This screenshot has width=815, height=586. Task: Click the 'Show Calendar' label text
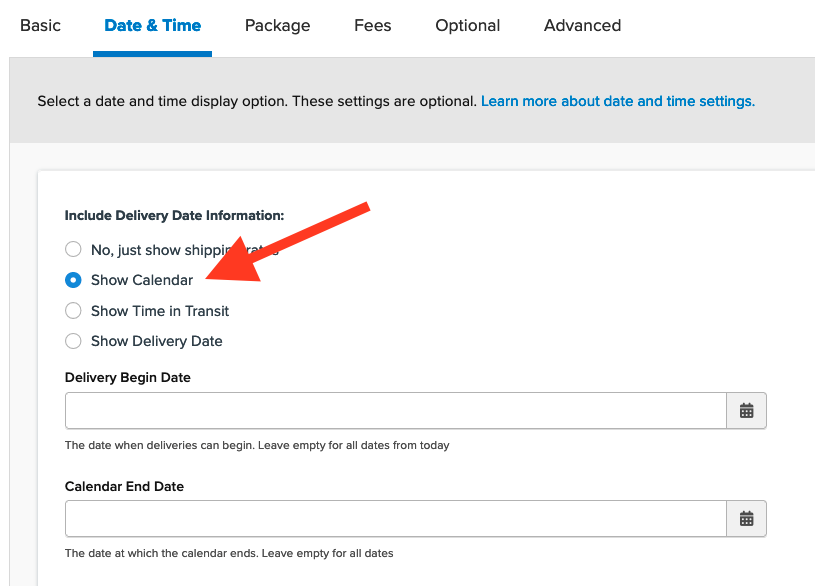141,280
